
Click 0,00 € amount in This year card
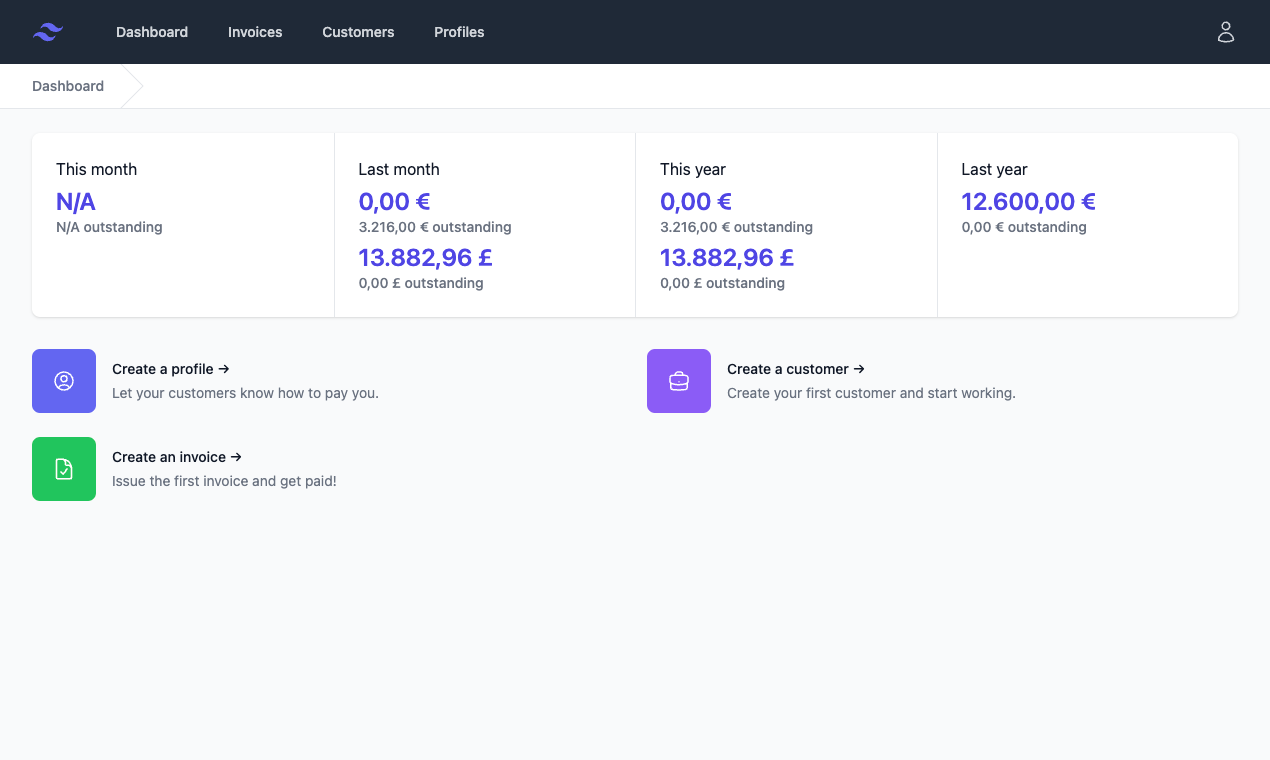click(x=696, y=202)
